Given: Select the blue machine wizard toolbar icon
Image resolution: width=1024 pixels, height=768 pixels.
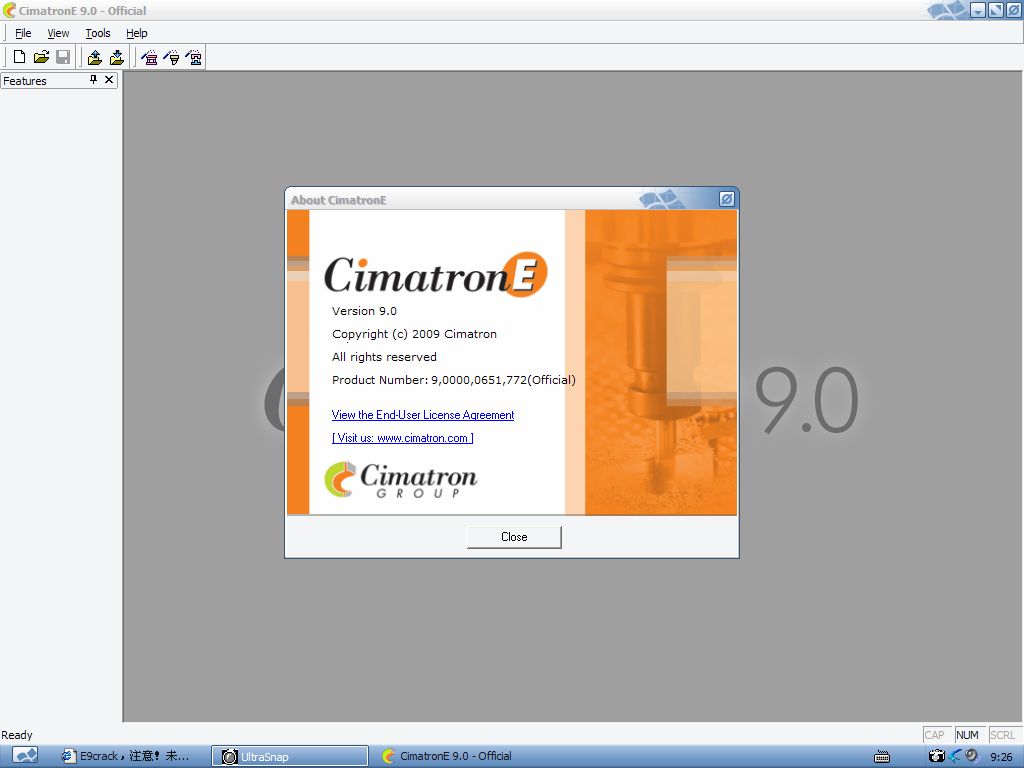Looking at the screenshot, I should tap(194, 57).
